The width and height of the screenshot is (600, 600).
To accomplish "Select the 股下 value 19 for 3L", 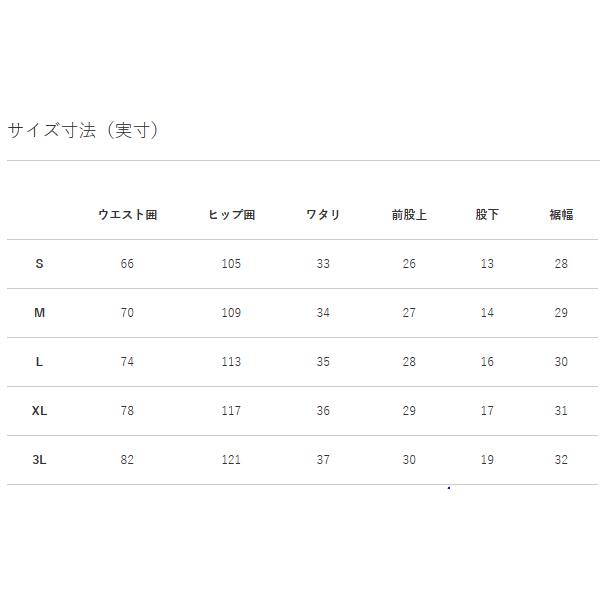I will 487,460.
